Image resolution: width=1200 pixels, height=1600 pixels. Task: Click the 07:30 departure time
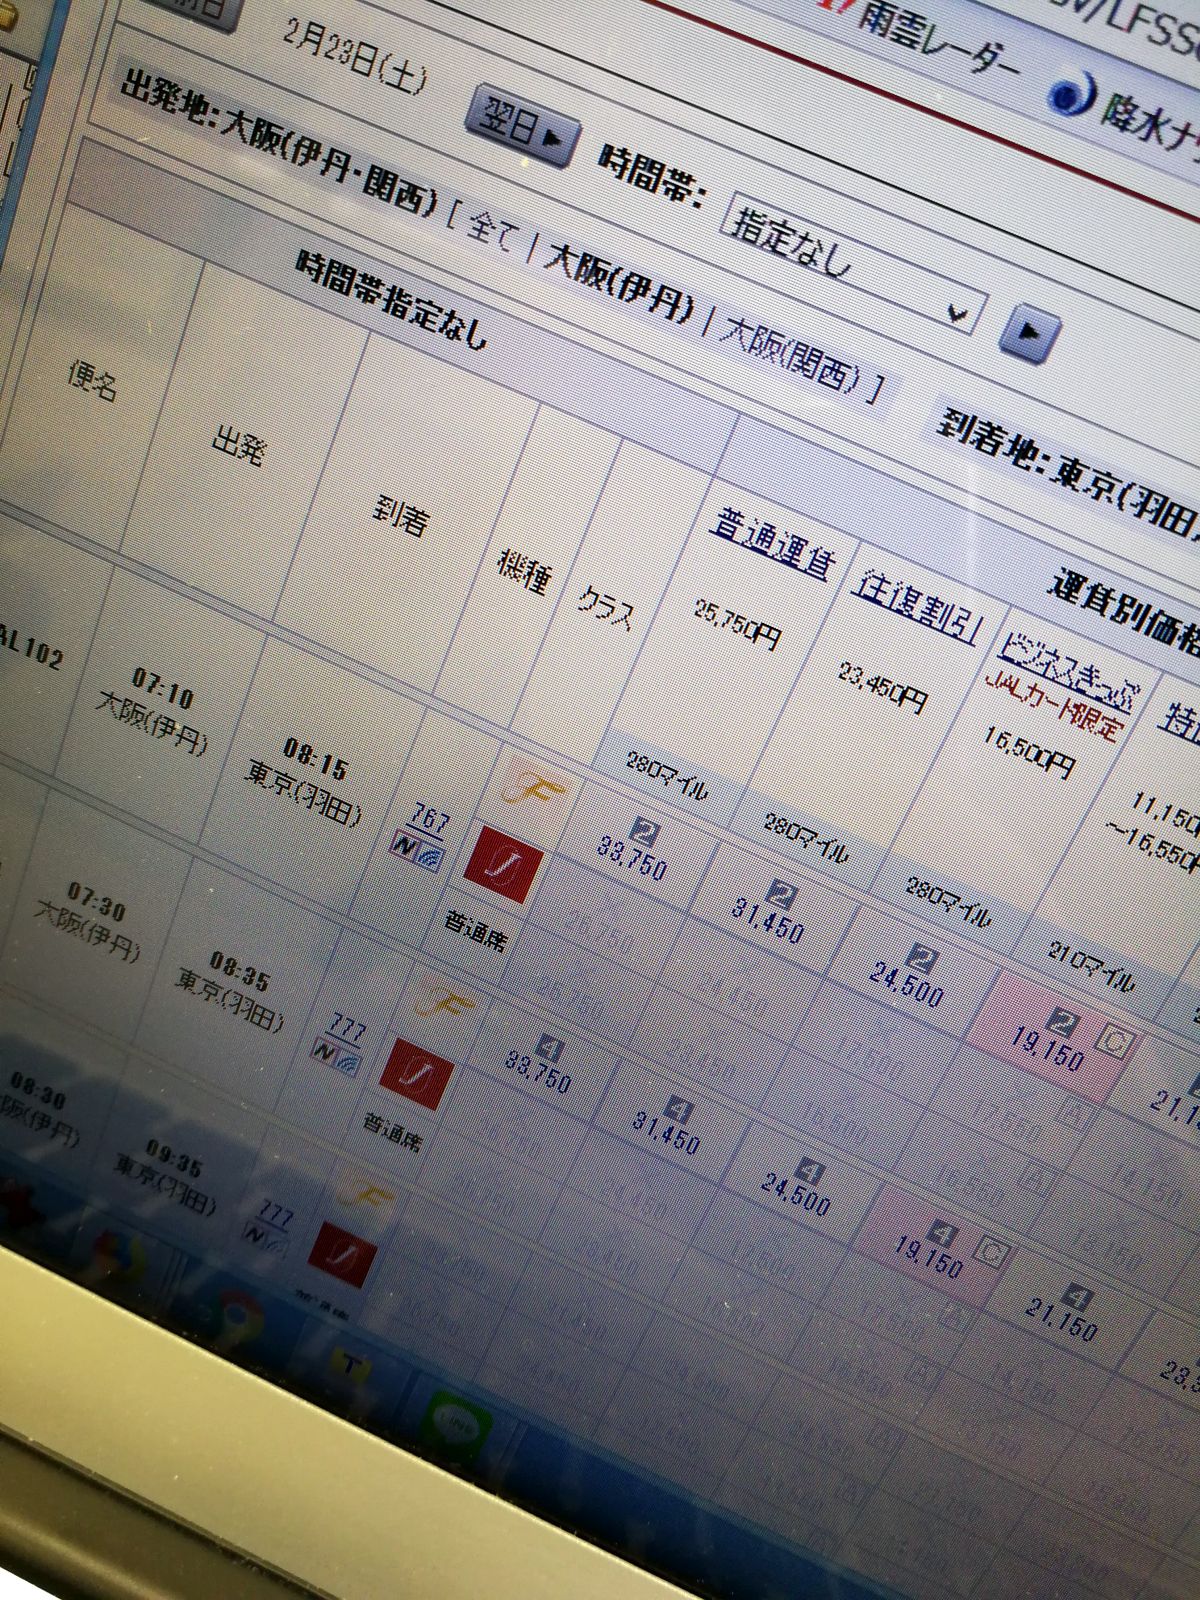pos(97,899)
